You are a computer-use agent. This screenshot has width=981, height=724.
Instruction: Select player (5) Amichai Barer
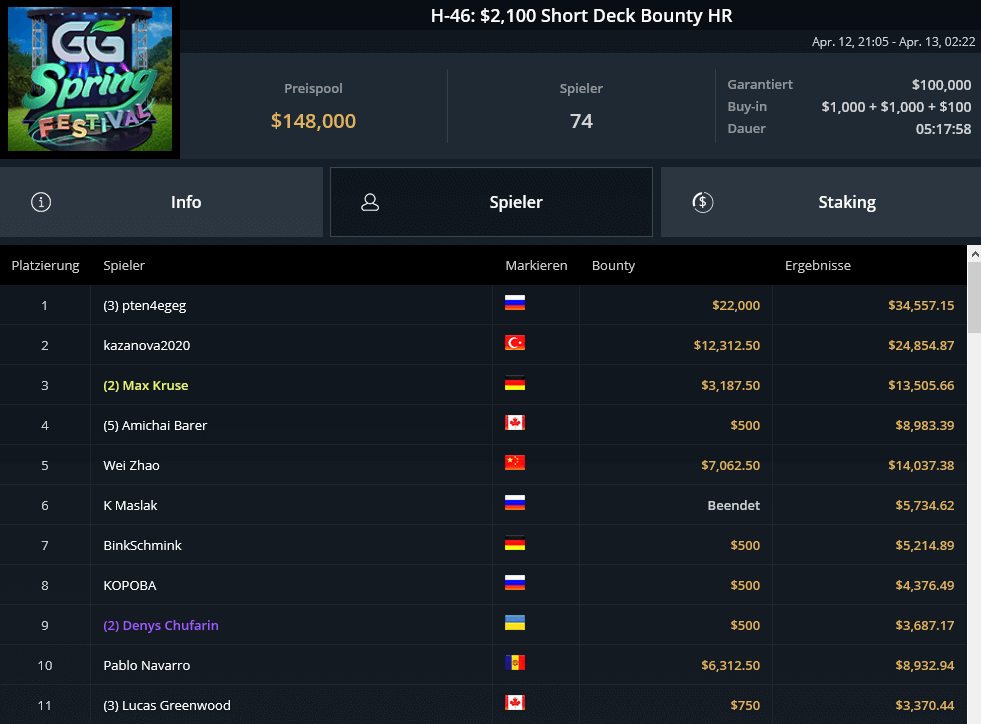pyautogui.click(x=155, y=426)
